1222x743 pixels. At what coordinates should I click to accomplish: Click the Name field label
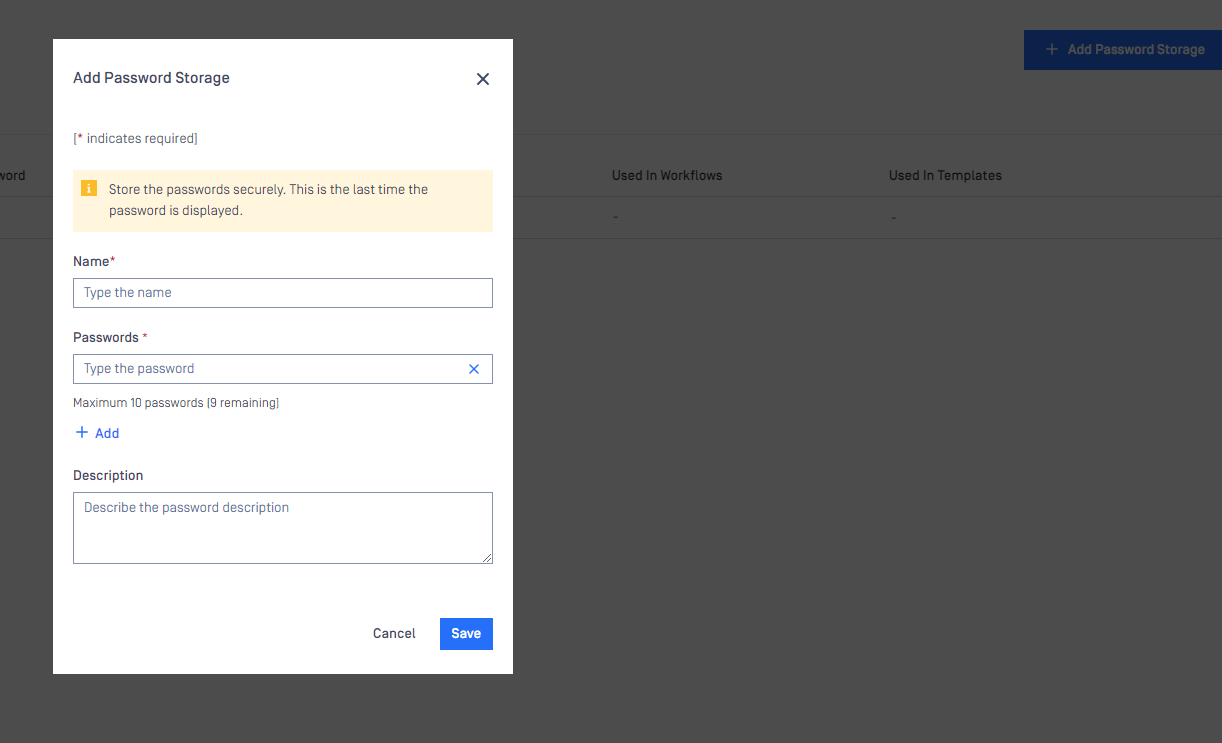(x=94, y=261)
